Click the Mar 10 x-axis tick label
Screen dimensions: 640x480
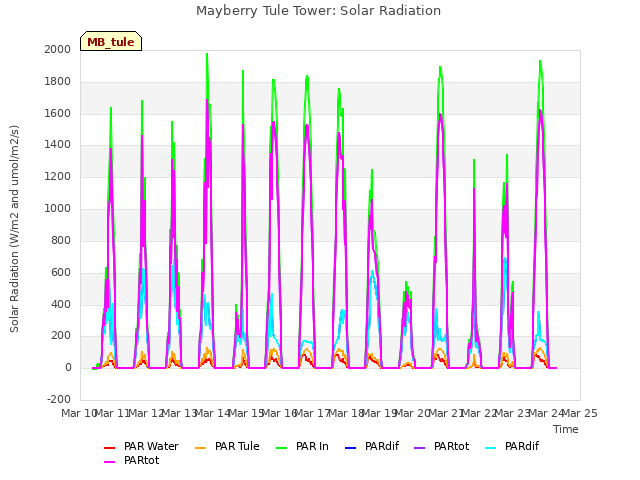click(x=78, y=413)
